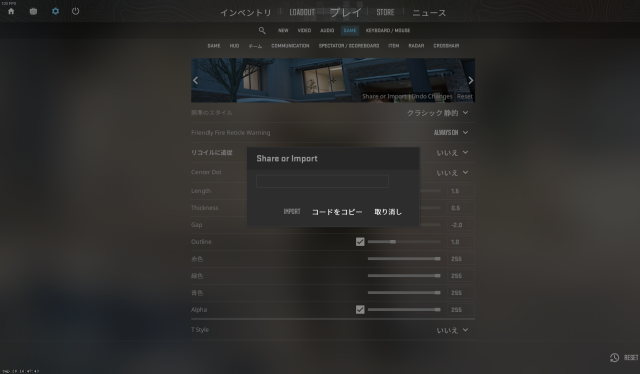Click コードをコピー to copy the code
The width and height of the screenshot is (640, 374).
[337, 212]
